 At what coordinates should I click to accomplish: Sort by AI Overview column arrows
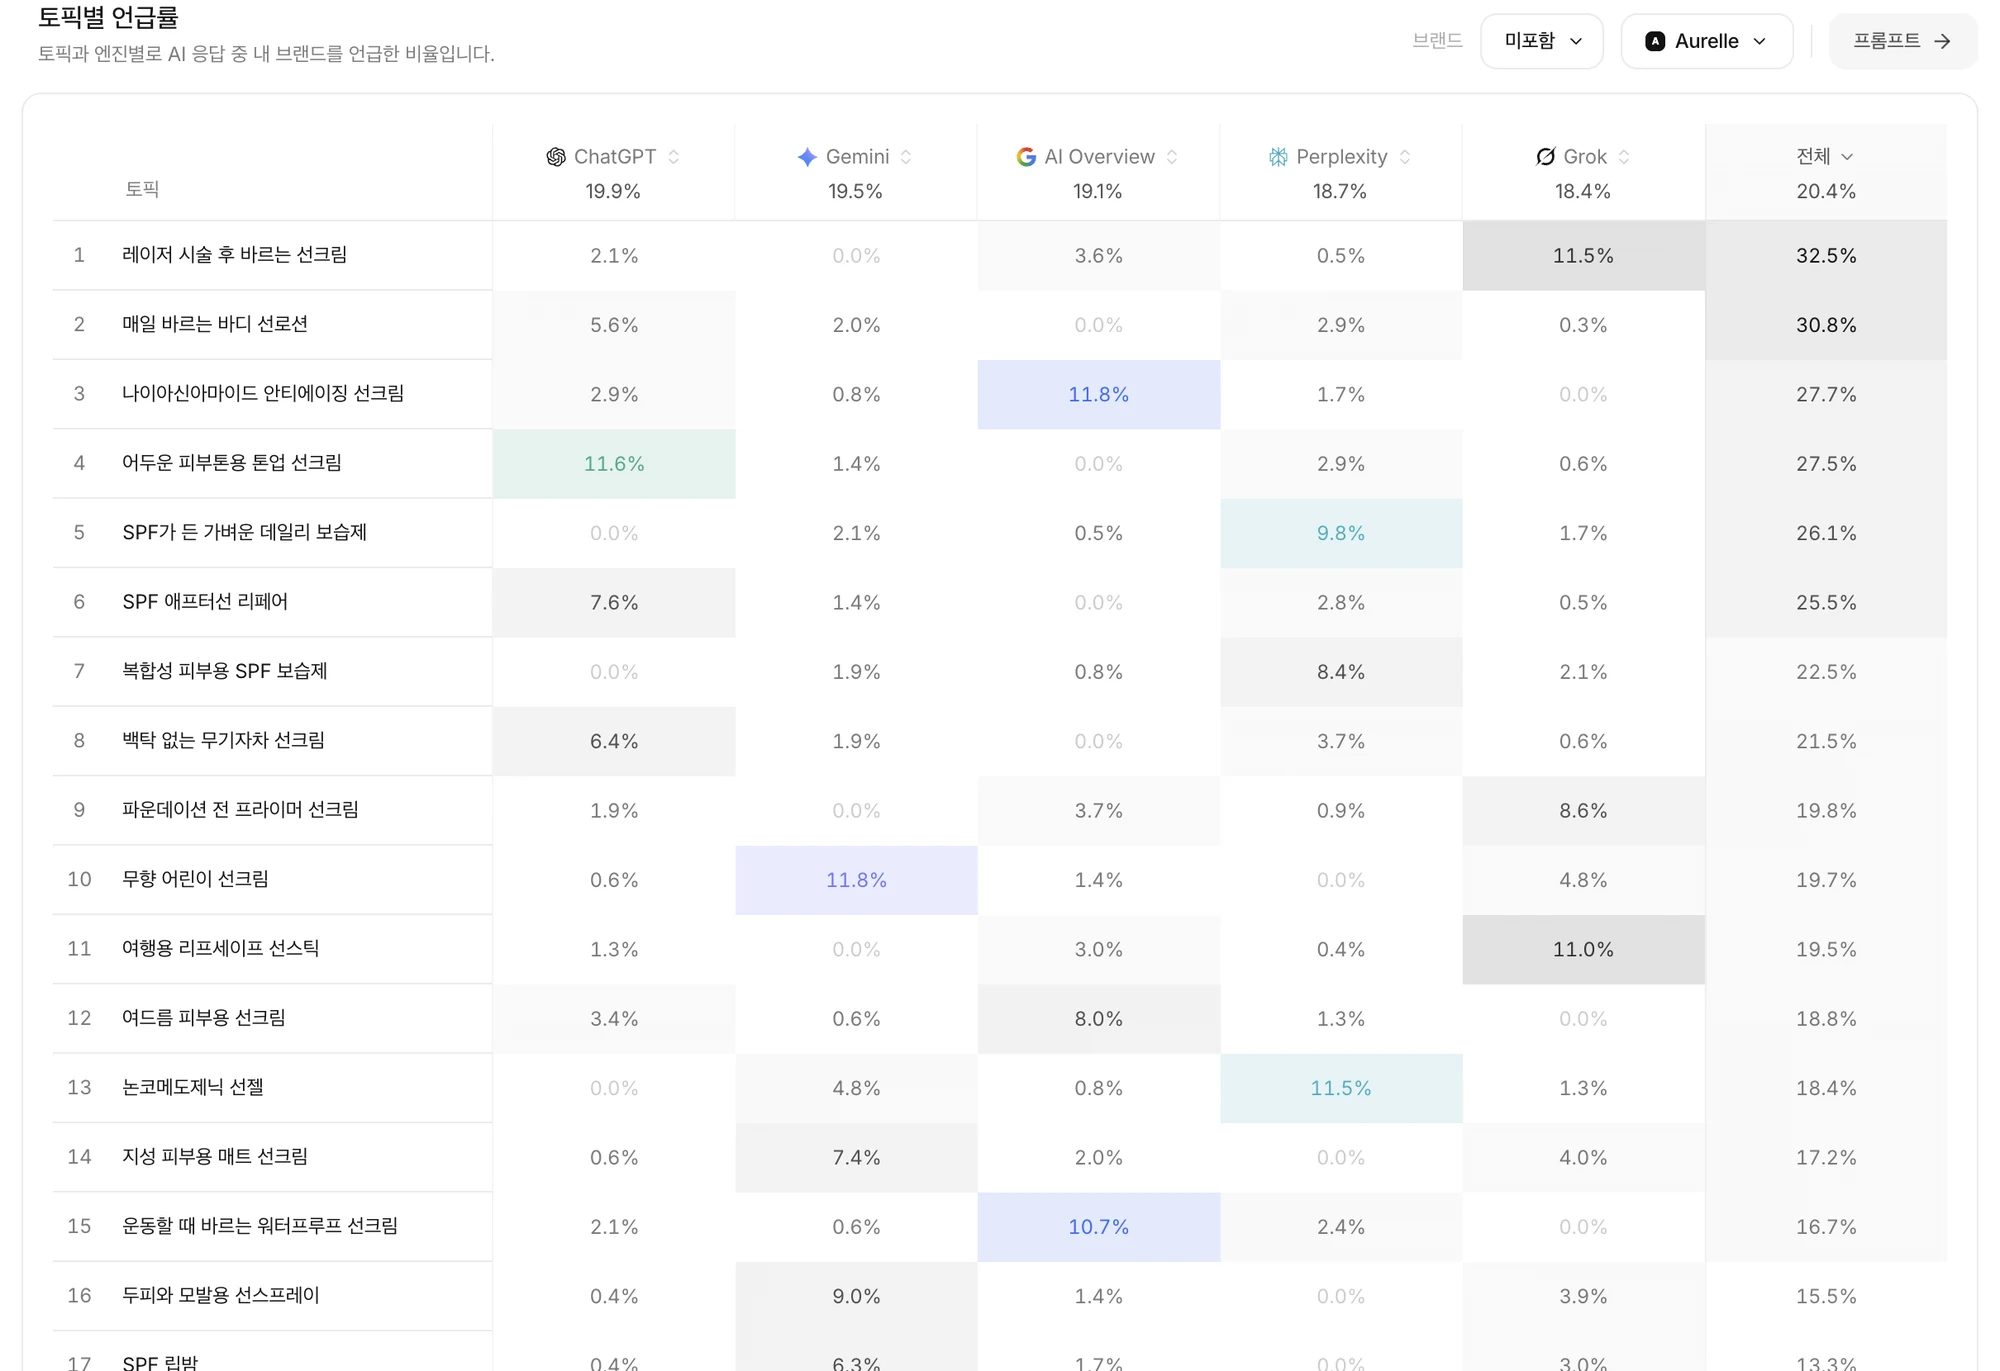tap(1172, 157)
